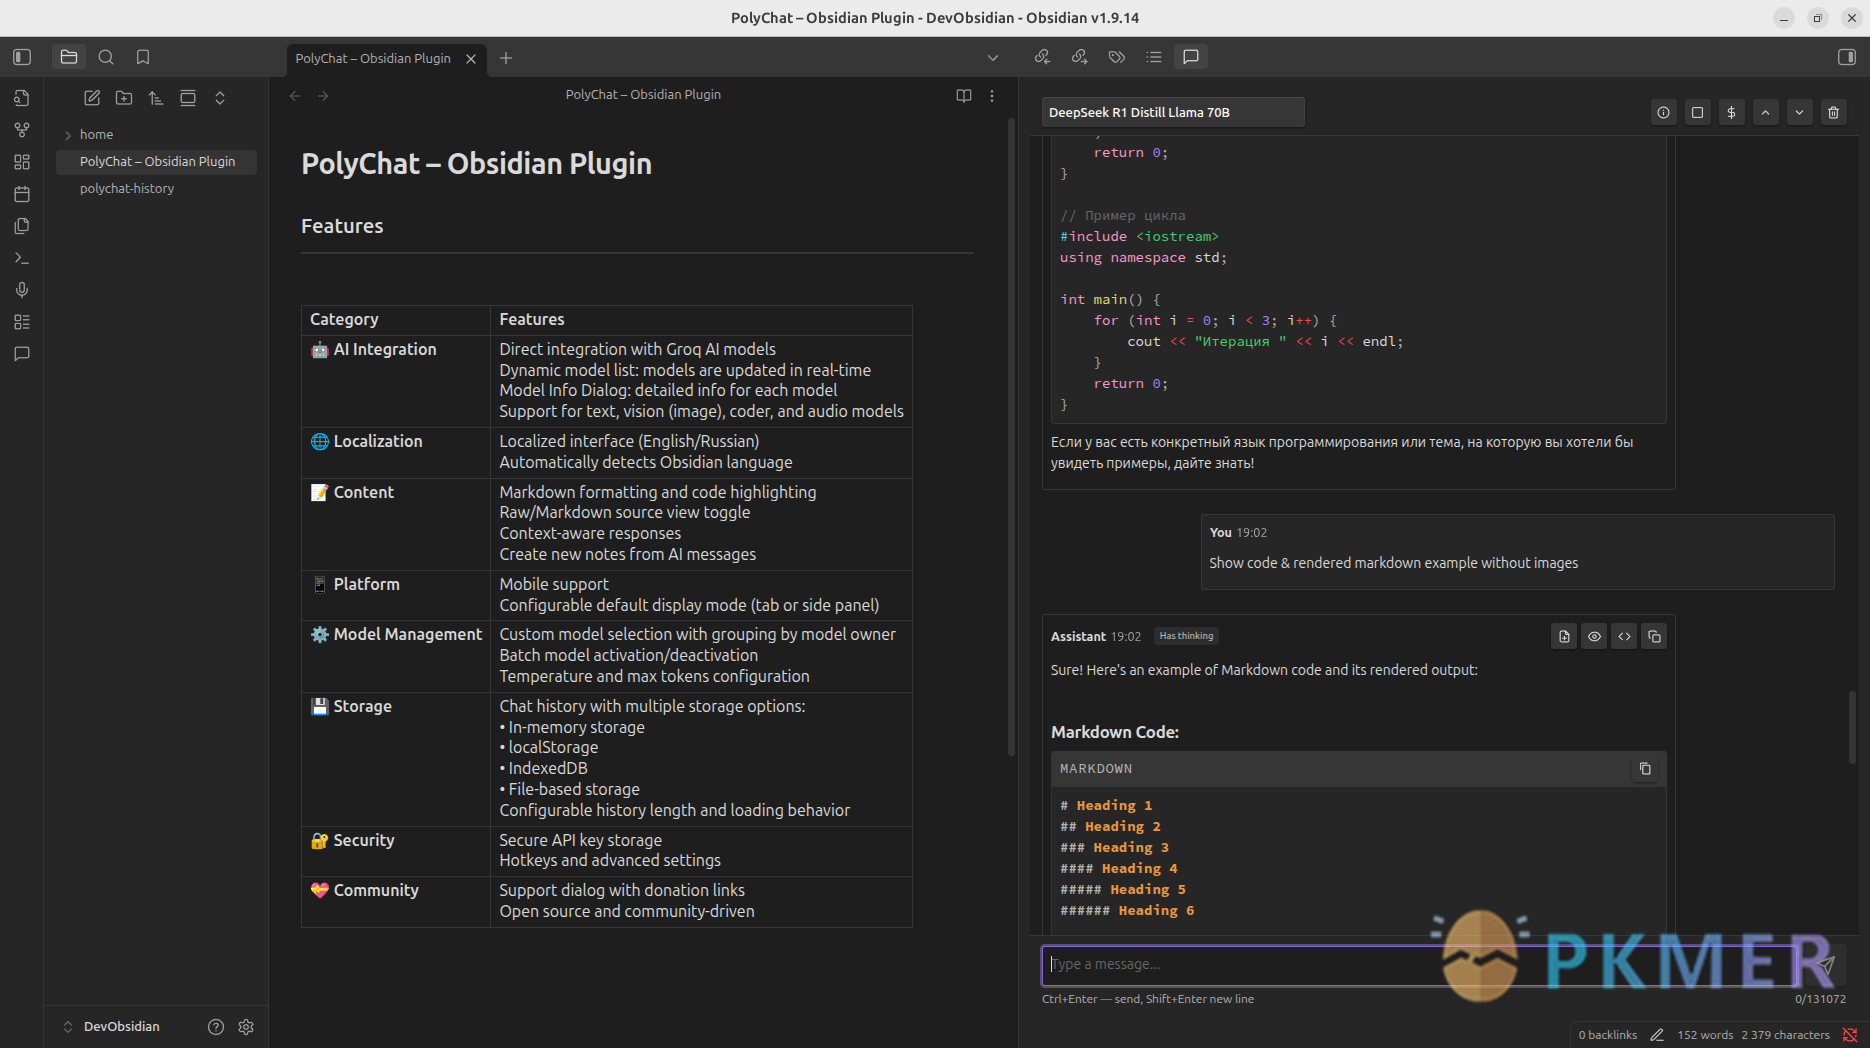The height and width of the screenshot is (1048, 1870).
Task: Click the sync status icon
Action: (x=1851, y=1035)
